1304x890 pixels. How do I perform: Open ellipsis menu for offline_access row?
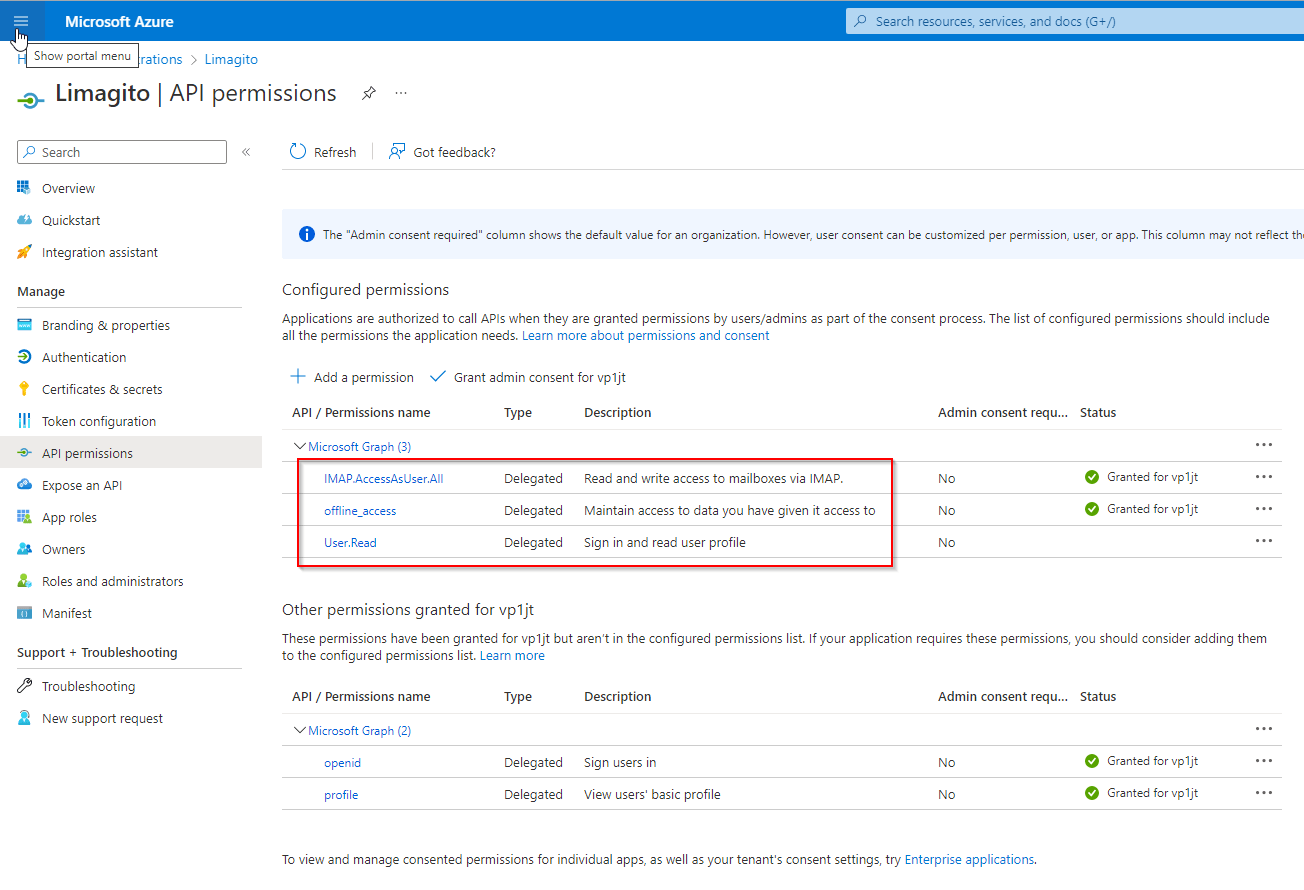click(1264, 509)
